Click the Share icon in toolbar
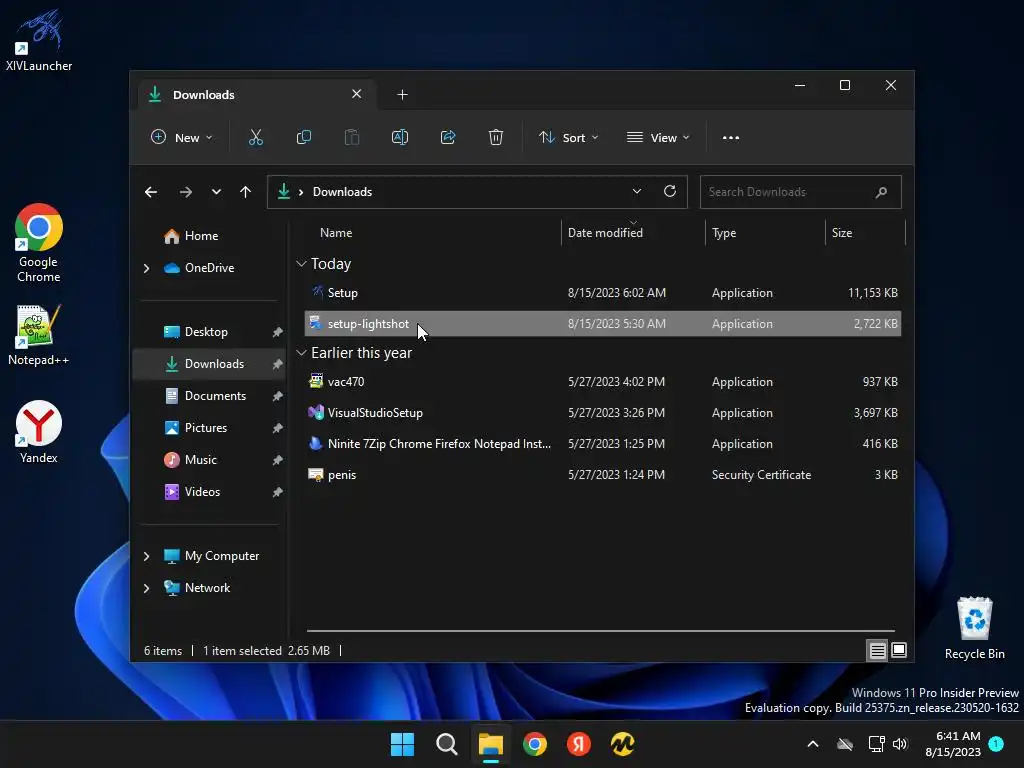This screenshot has height=768, width=1024. [448, 138]
